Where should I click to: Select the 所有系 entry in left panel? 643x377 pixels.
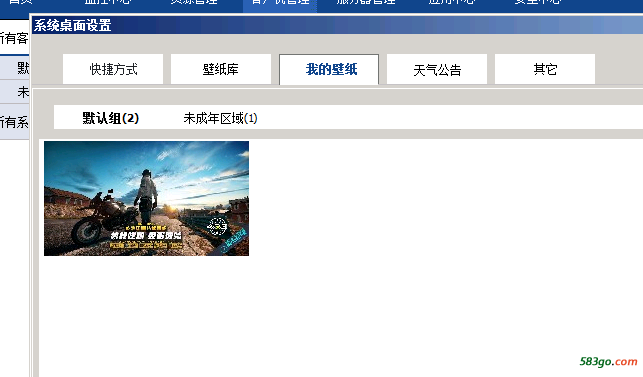(14, 122)
